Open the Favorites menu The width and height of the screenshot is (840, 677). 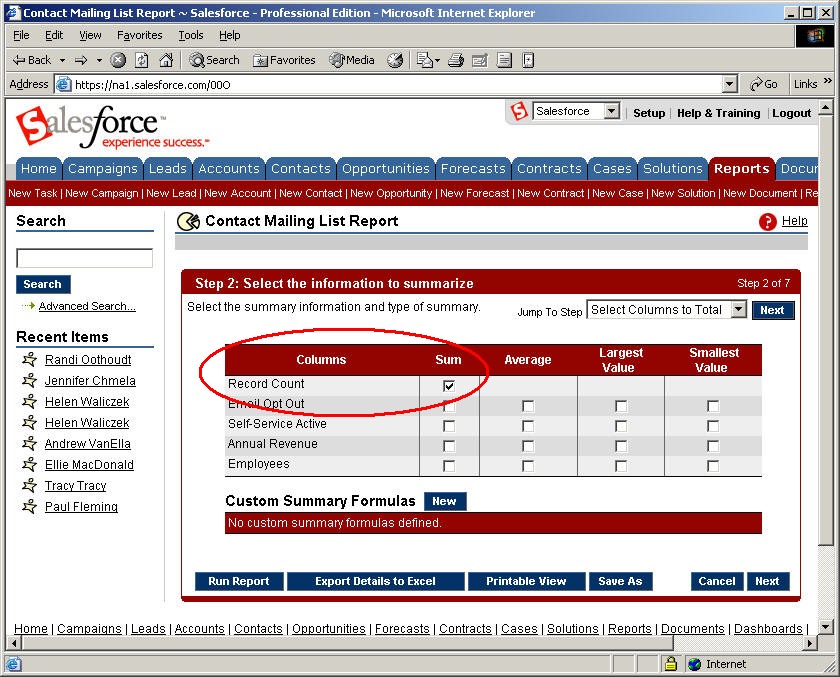coord(139,35)
